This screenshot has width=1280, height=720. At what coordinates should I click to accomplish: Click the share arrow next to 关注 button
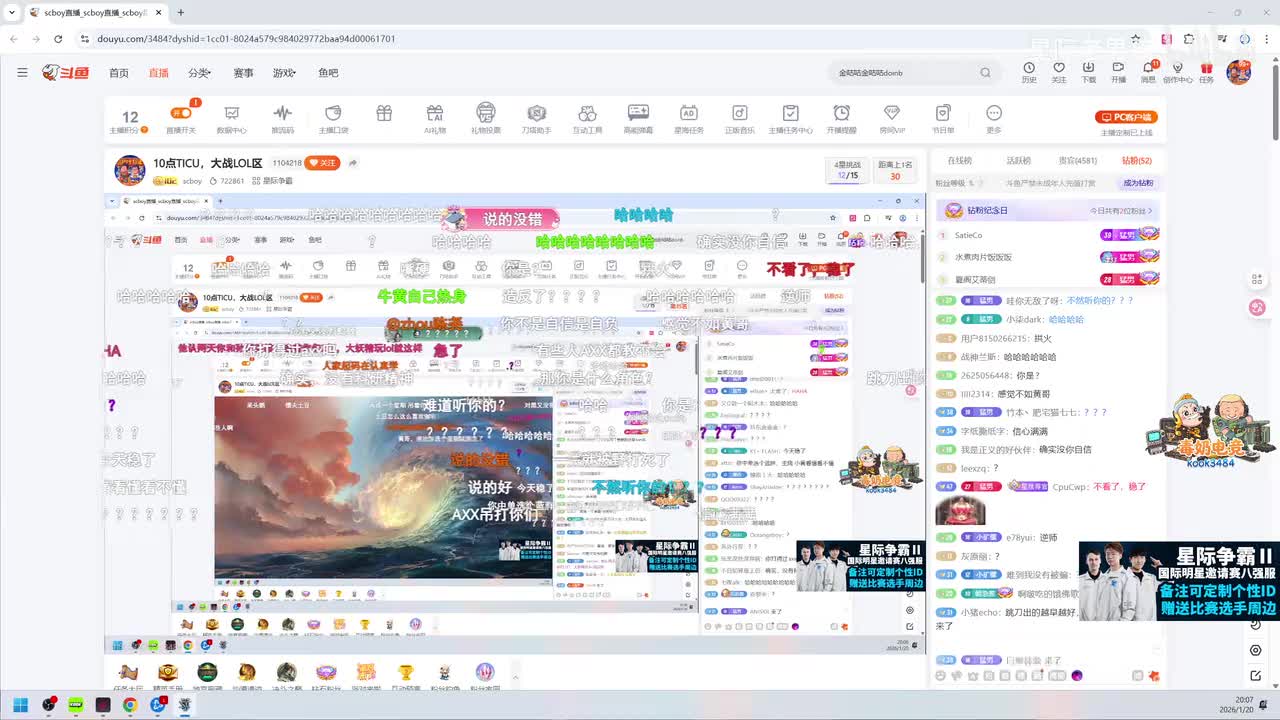click(x=352, y=163)
